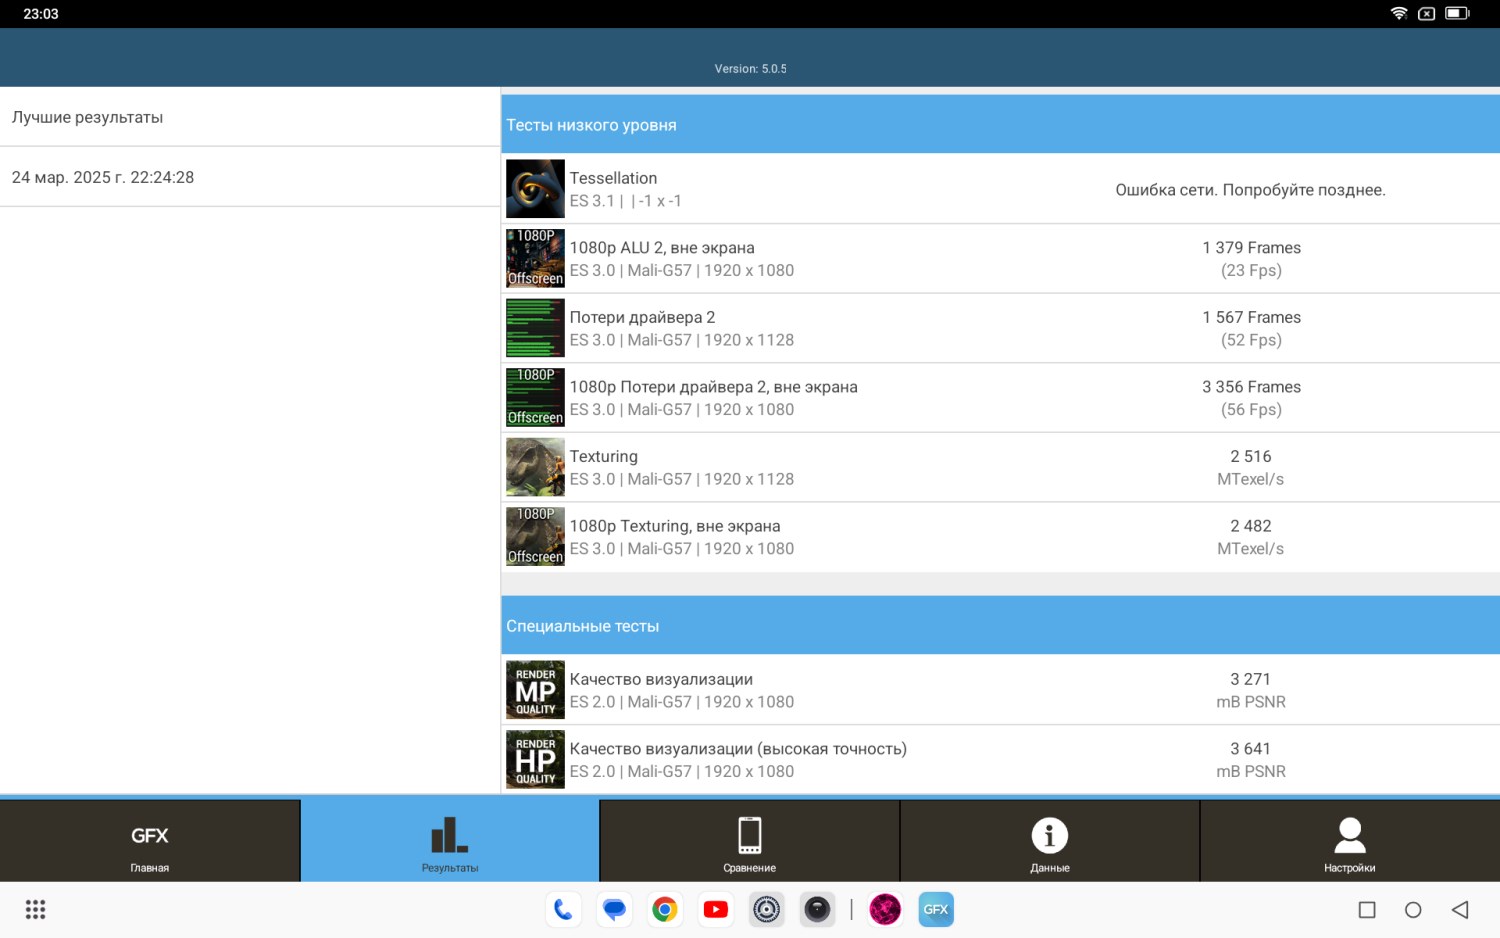Viewport: 1500px width, 938px height.
Task: Tap the Специальные тесты section header
Action: point(1000,626)
